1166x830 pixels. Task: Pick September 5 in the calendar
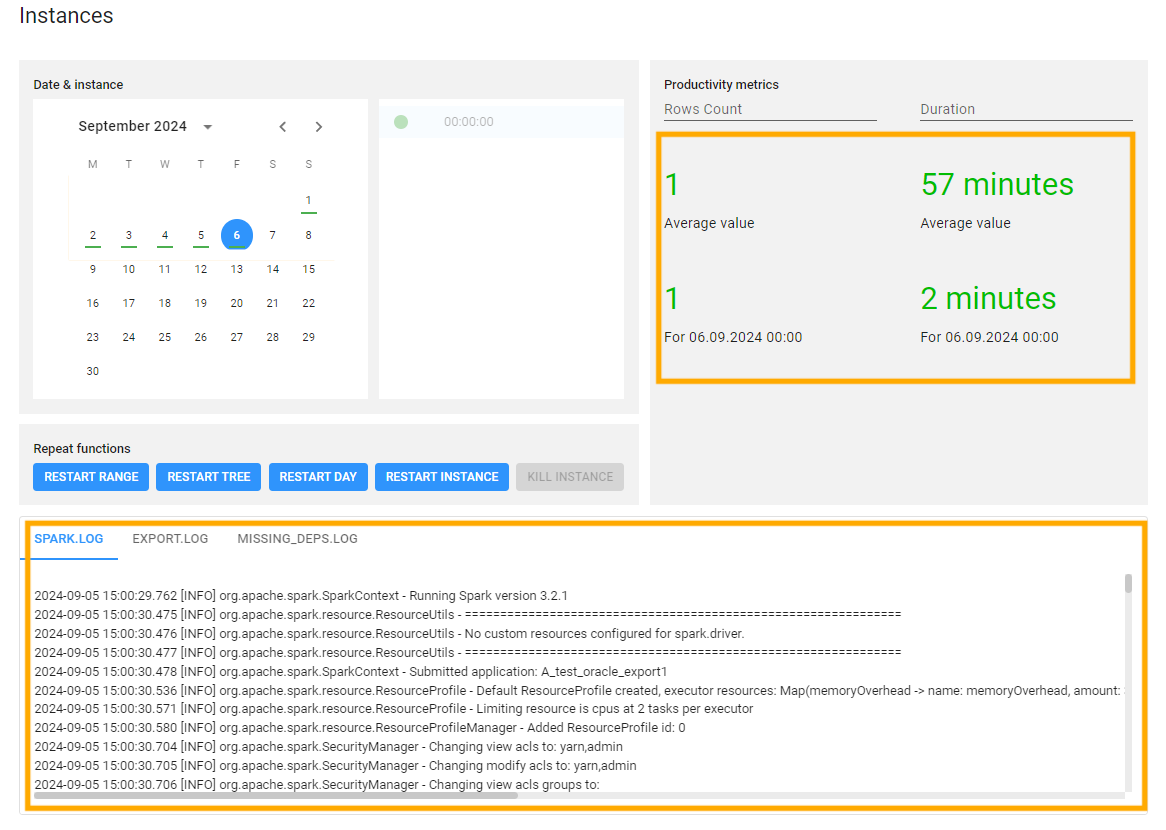pos(201,236)
